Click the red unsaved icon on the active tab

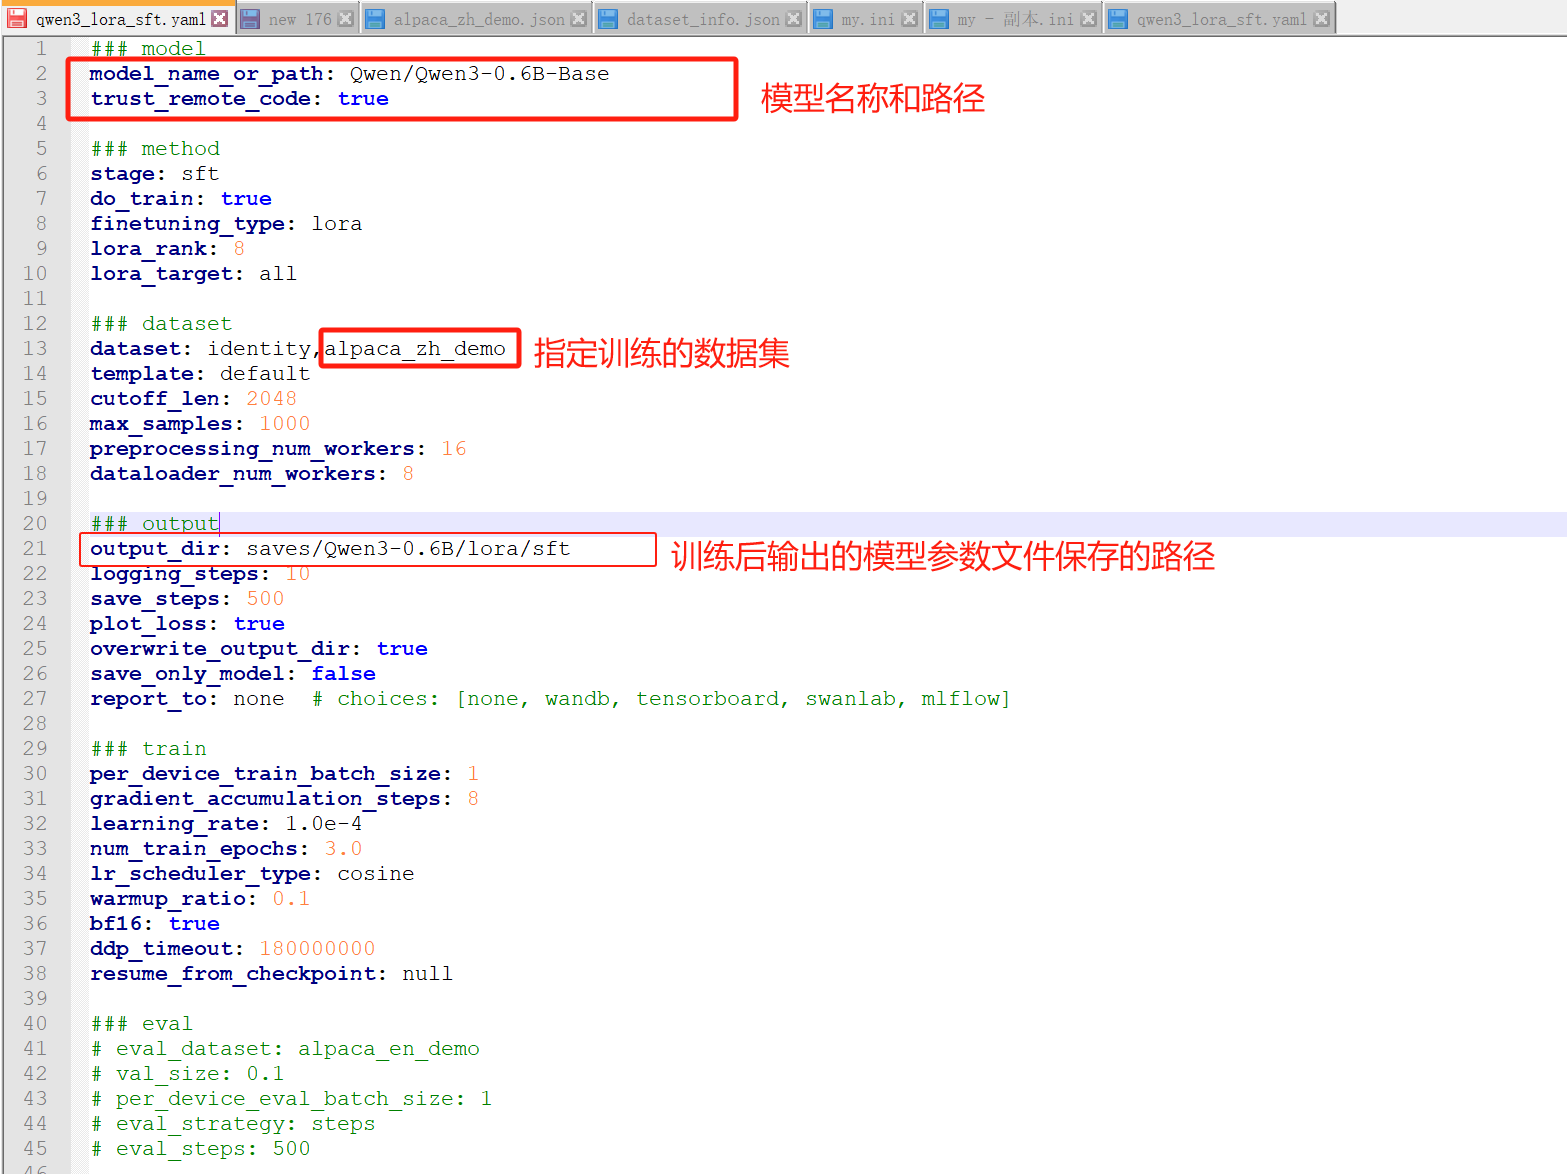click(17, 18)
